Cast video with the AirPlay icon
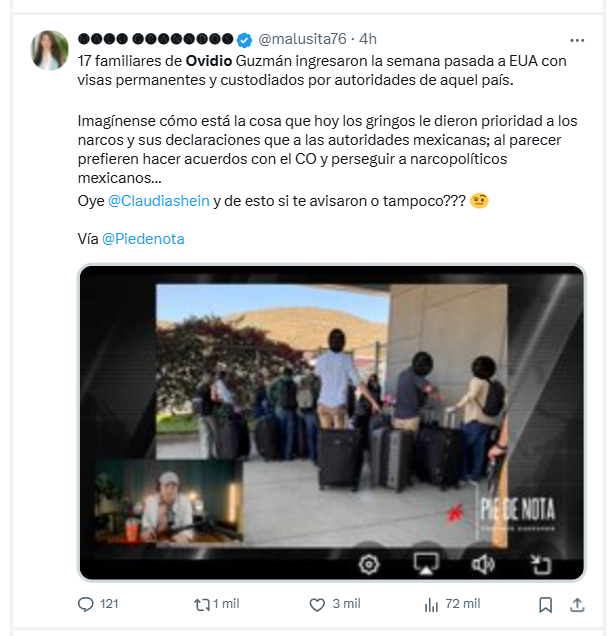Viewport: 614px width, 636px height. (426, 564)
